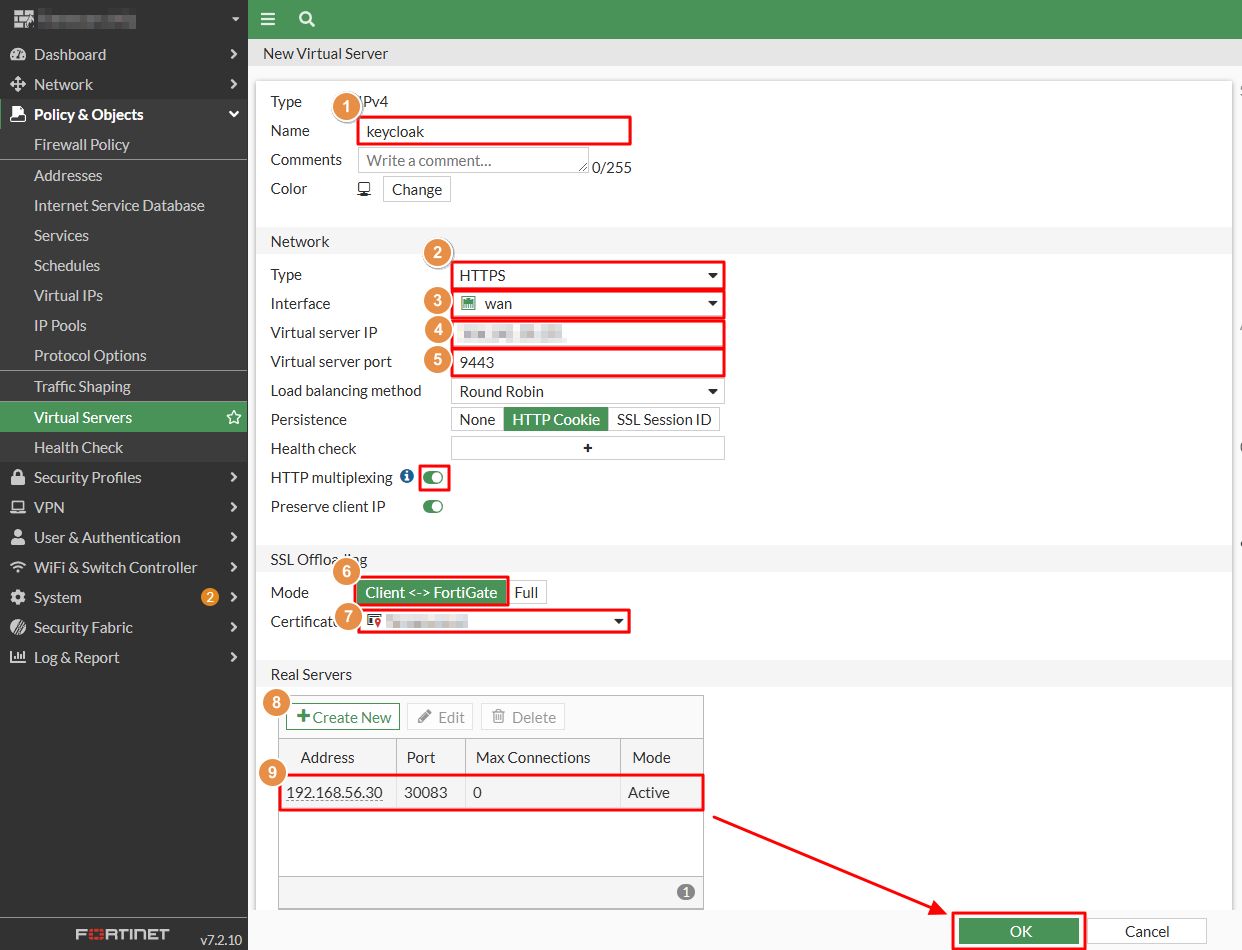Expand the Network menu chevron
The width and height of the screenshot is (1242, 950).
tap(233, 84)
